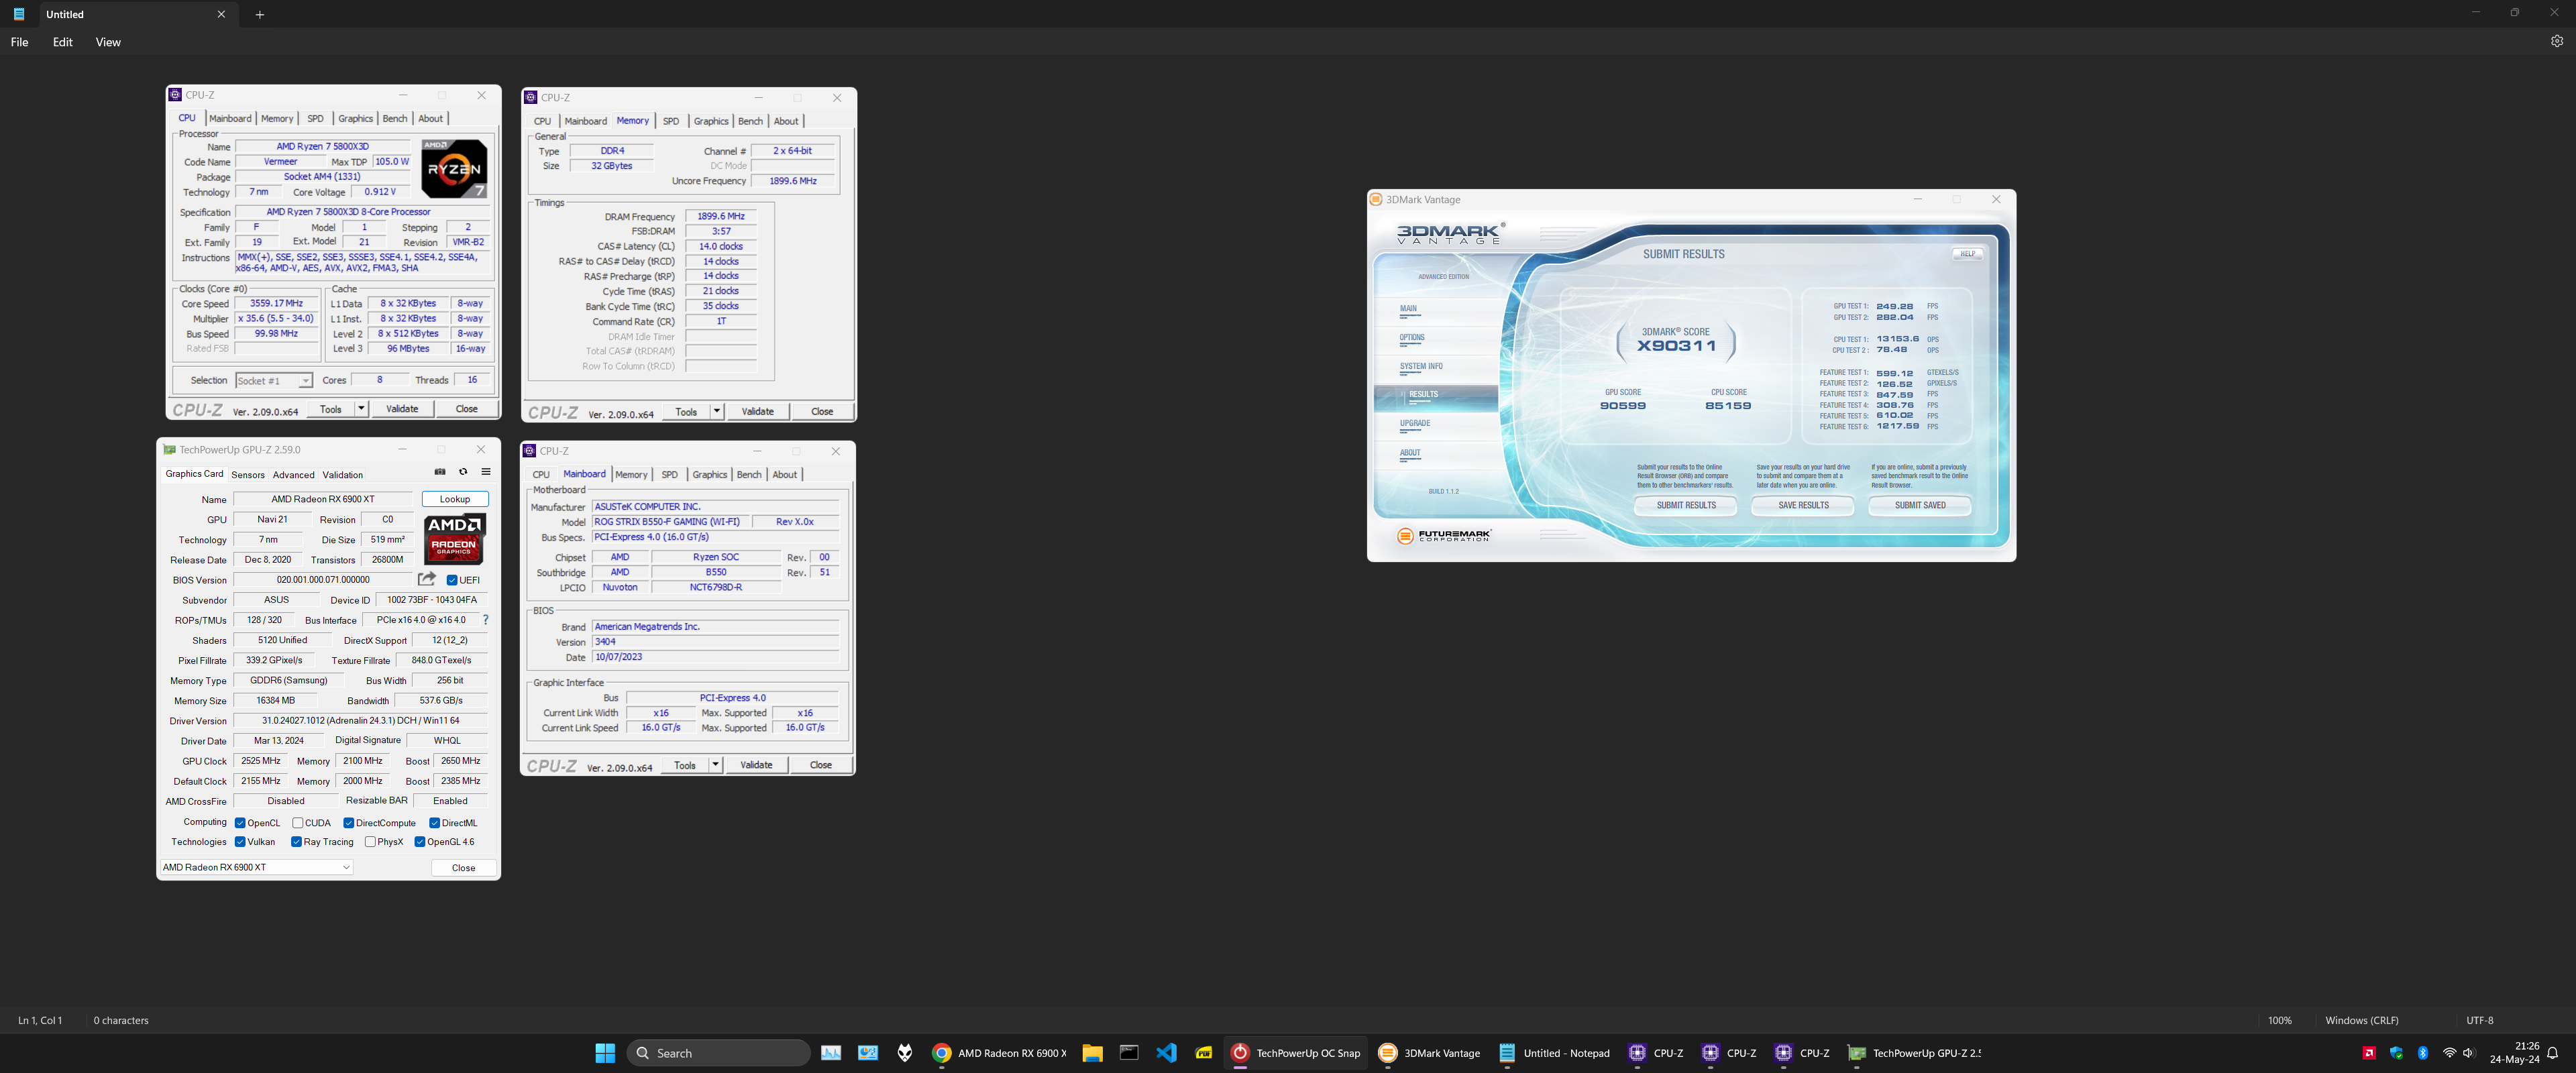Click the AMD Software tray icon

2369,1053
